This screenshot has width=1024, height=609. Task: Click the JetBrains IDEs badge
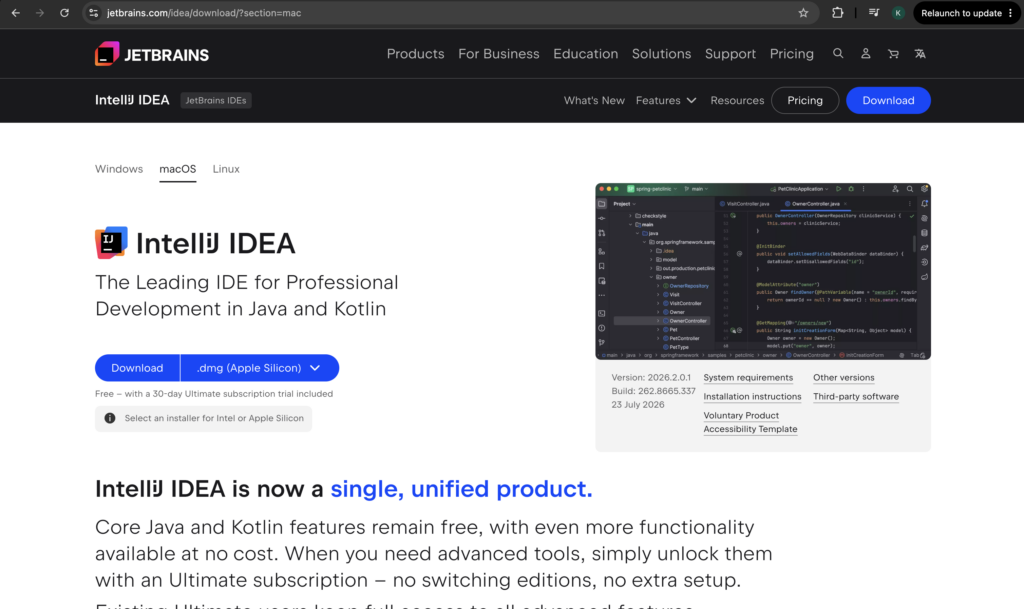coord(216,101)
